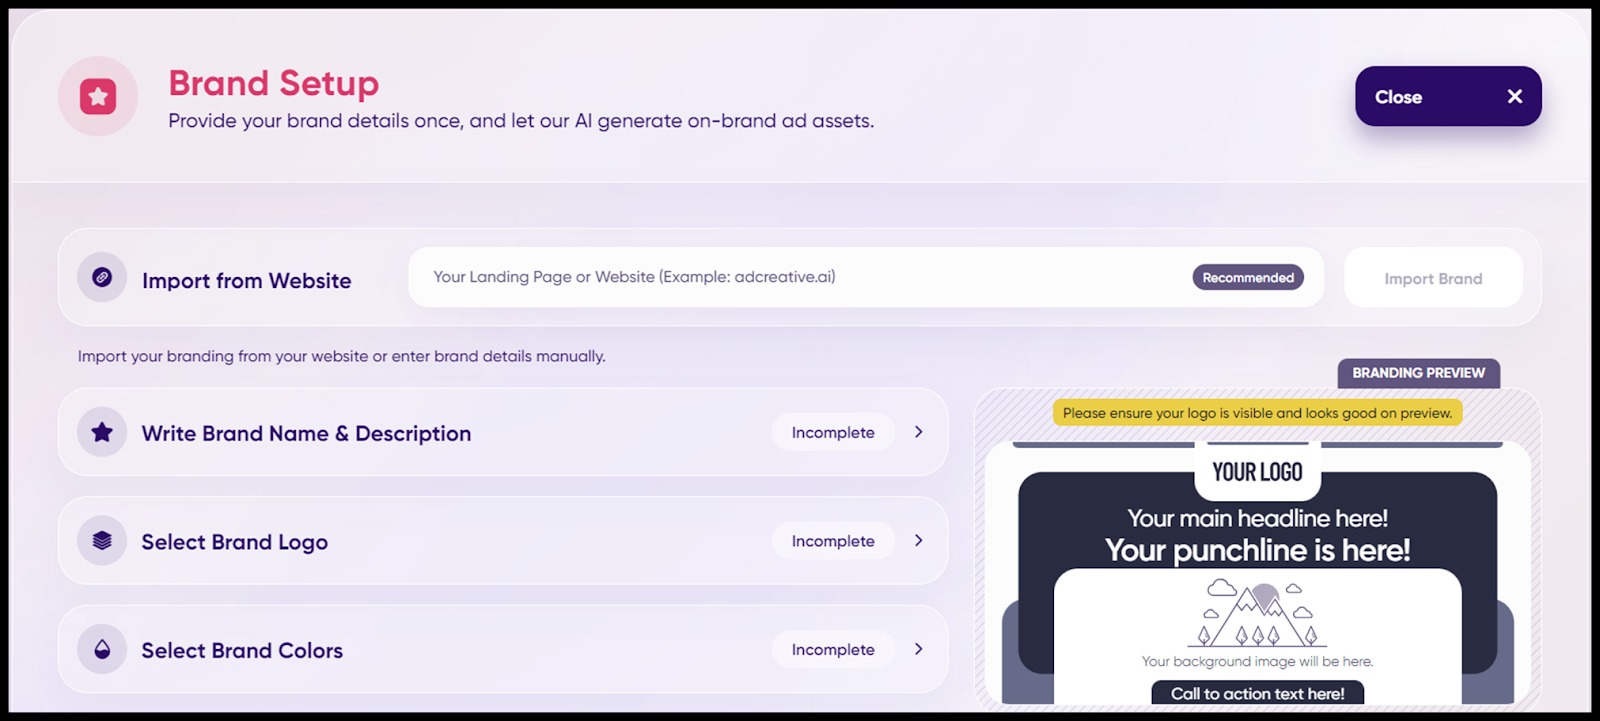1600x721 pixels.
Task: Click the Incomplete status on Brand Name row
Action: click(832, 432)
